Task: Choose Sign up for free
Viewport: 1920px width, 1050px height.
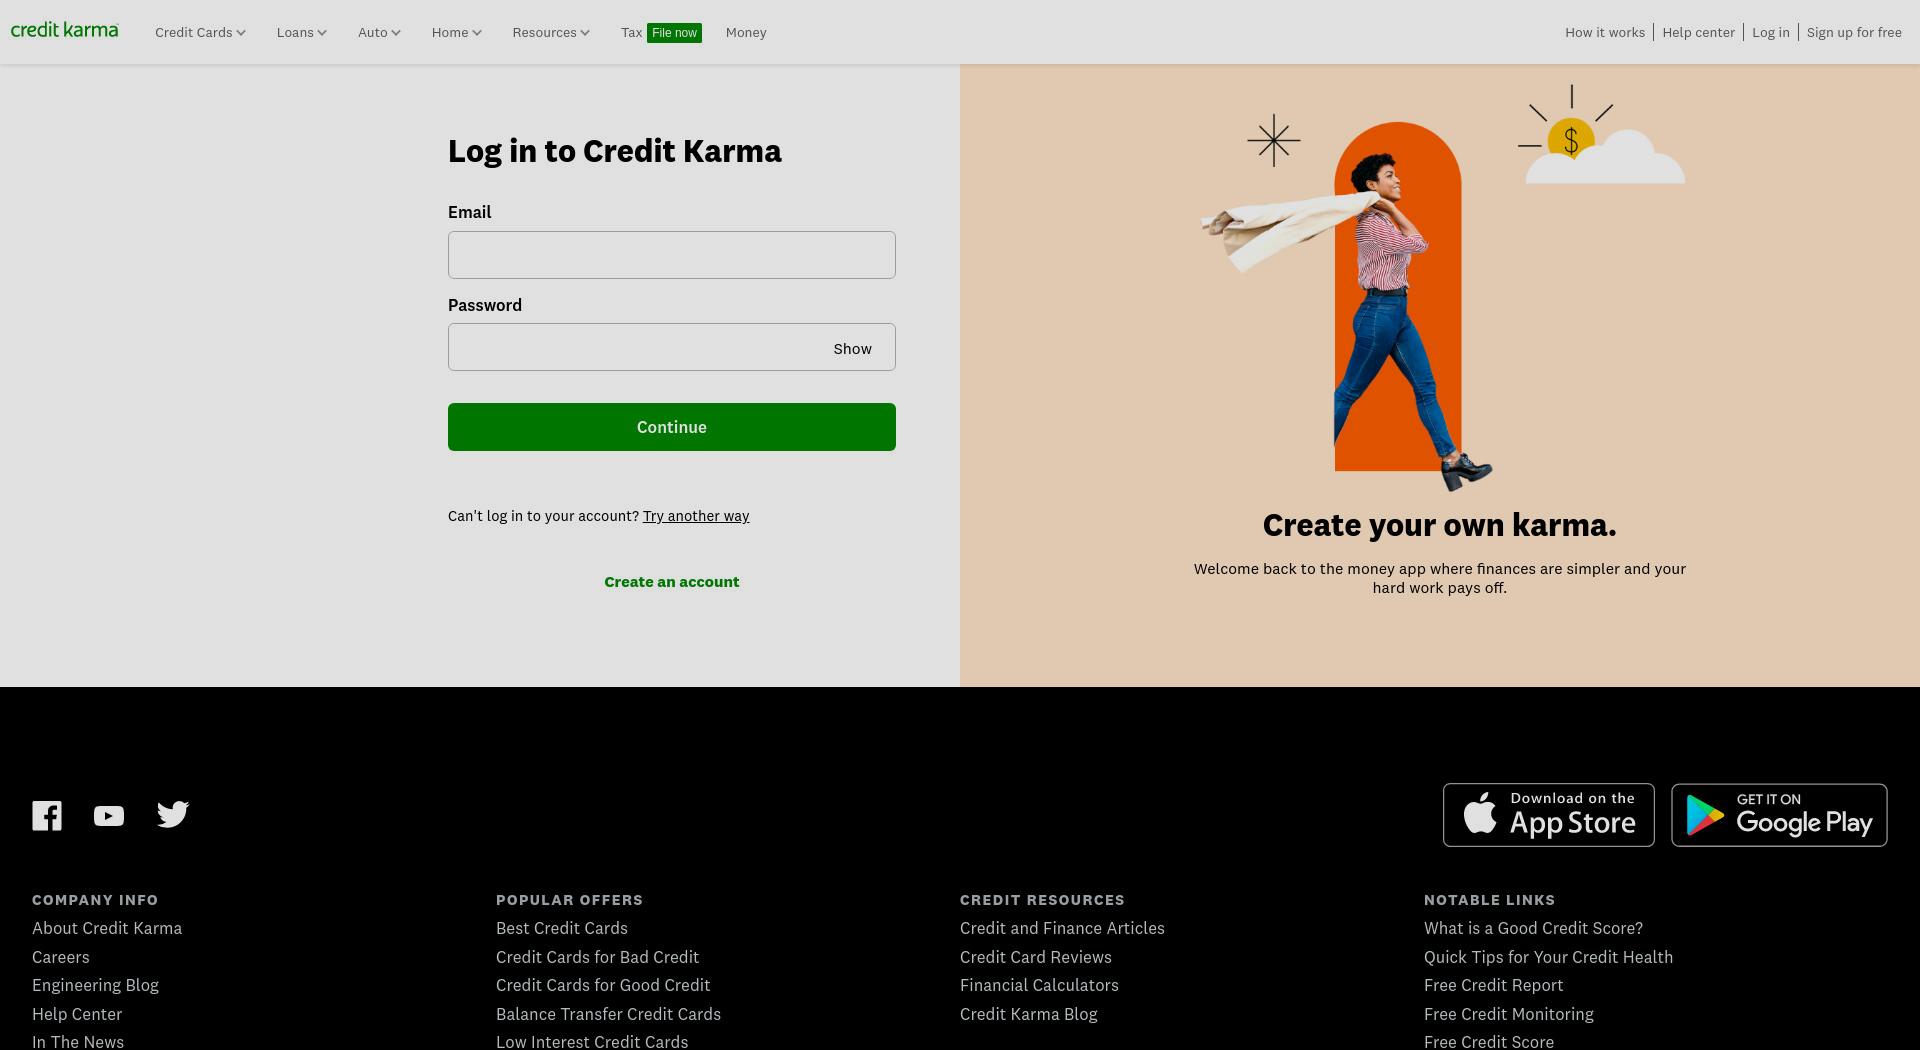Action: (x=1854, y=33)
